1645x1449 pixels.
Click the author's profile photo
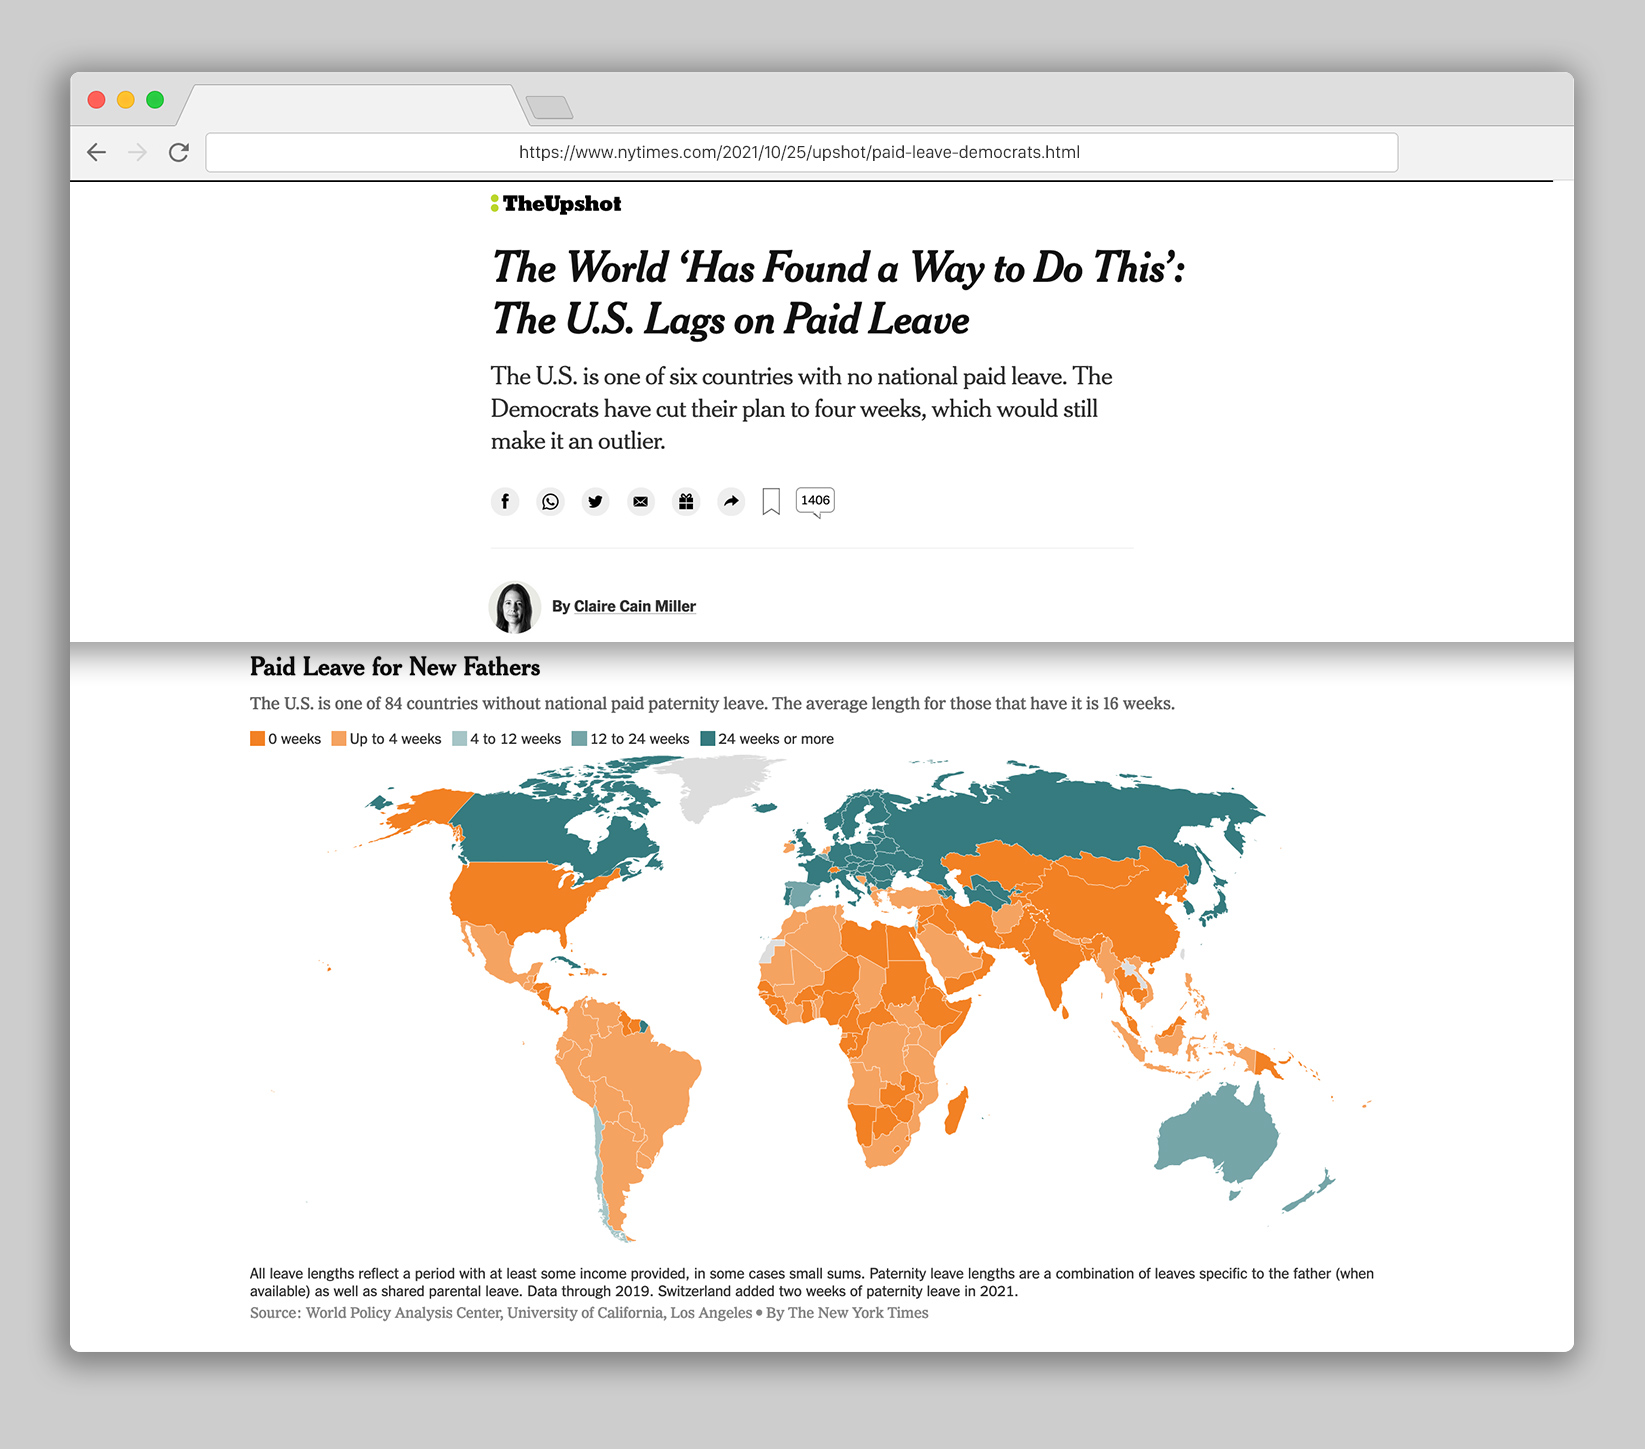click(514, 607)
